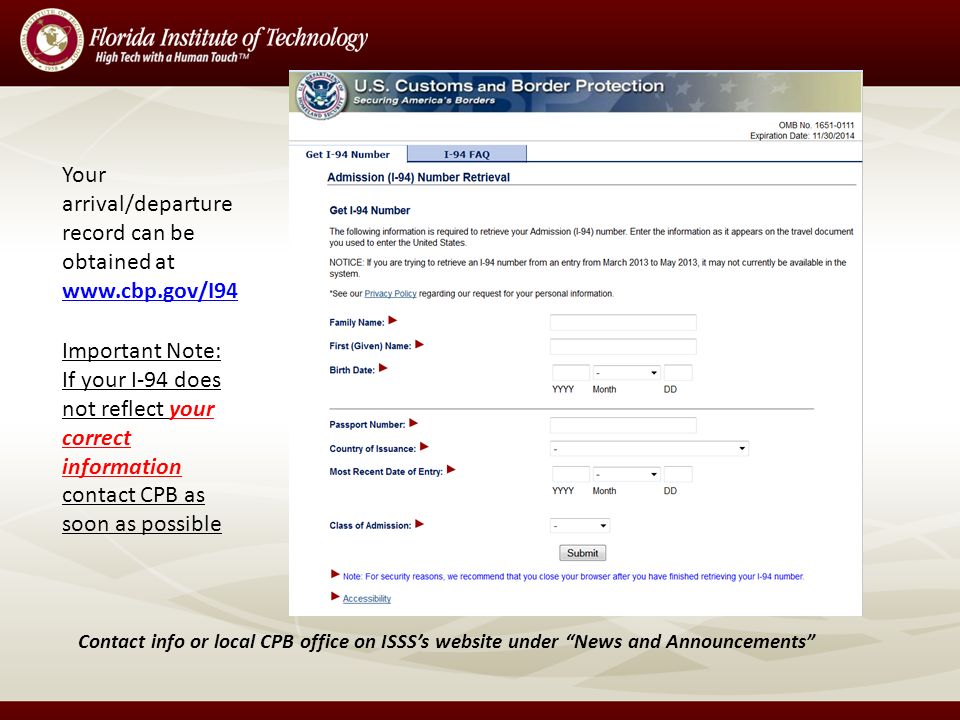
Task: Open the www.cbp.gov/I94 link
Action: click(x=150, y=290)
